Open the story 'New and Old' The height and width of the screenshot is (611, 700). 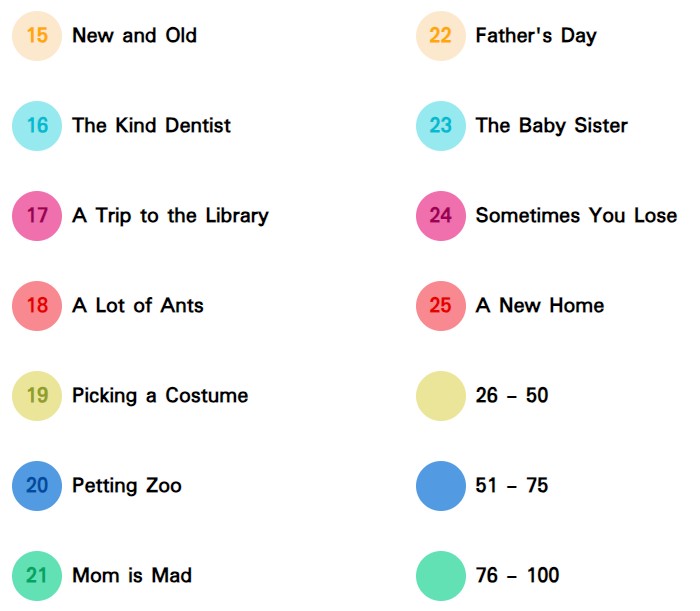(134, 36)
